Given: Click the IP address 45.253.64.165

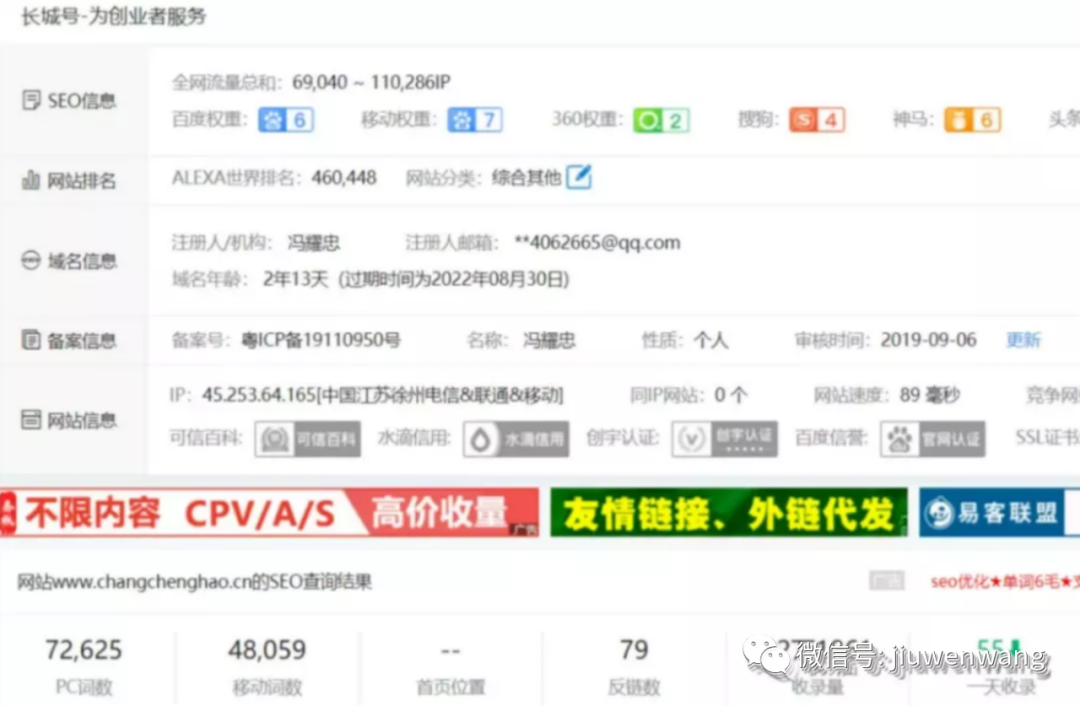Looking at the screenshot, I should tap(258, 395).
